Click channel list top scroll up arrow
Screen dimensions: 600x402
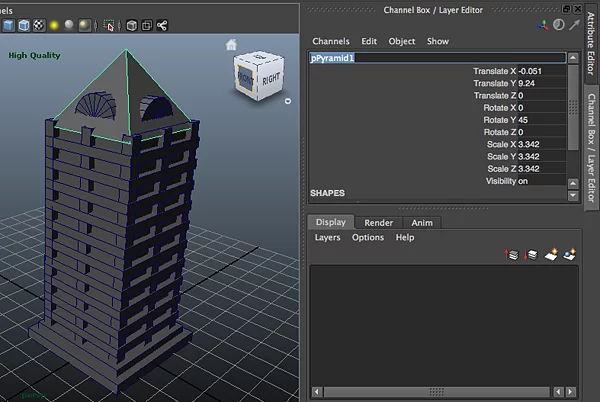pos(573,58)
